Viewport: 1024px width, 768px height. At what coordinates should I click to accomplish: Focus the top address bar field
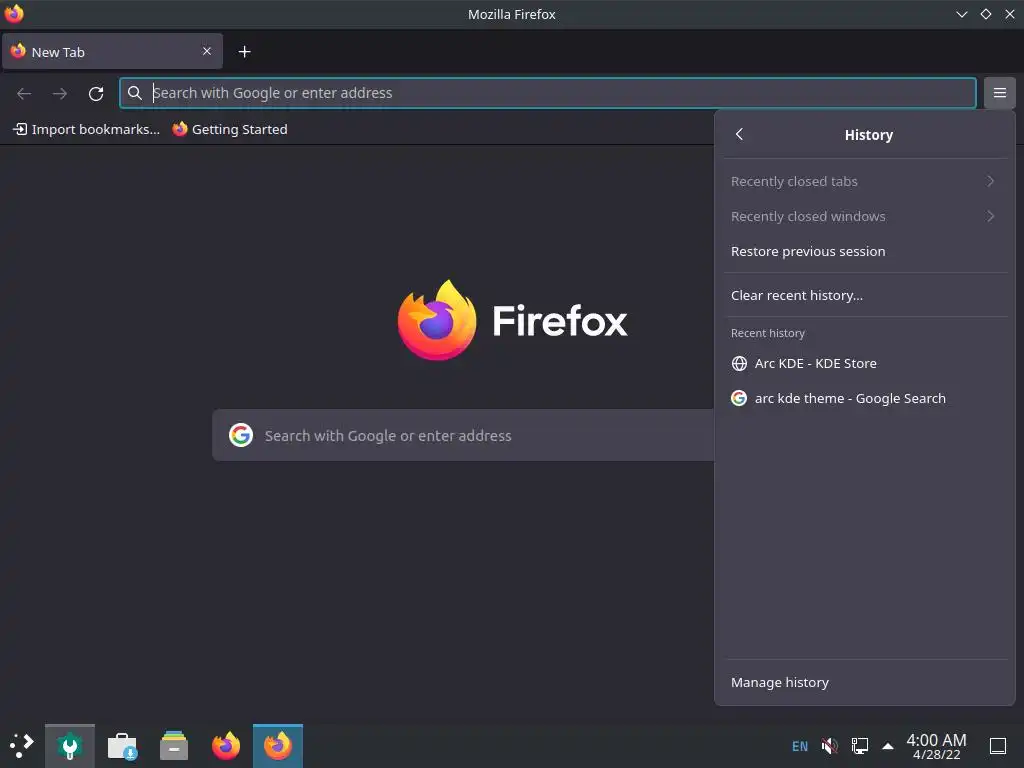547,93
